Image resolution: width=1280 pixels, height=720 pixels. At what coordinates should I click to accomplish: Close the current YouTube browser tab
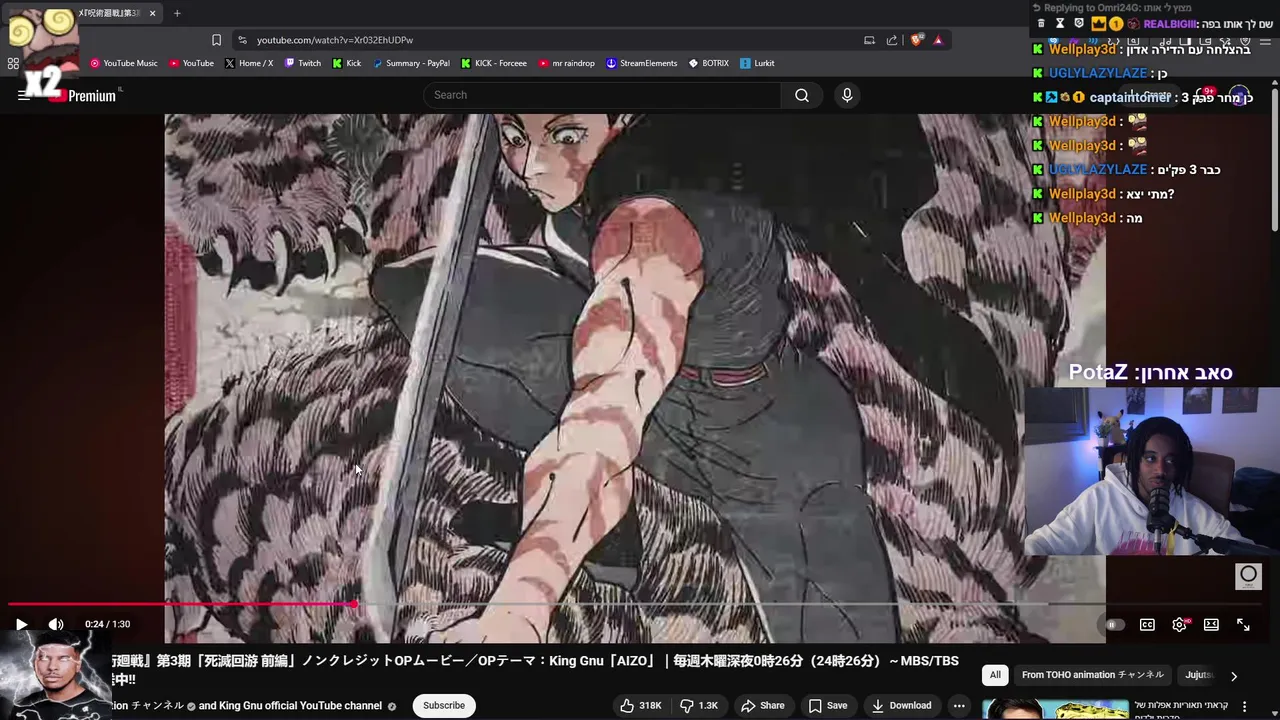click(152, 13)
